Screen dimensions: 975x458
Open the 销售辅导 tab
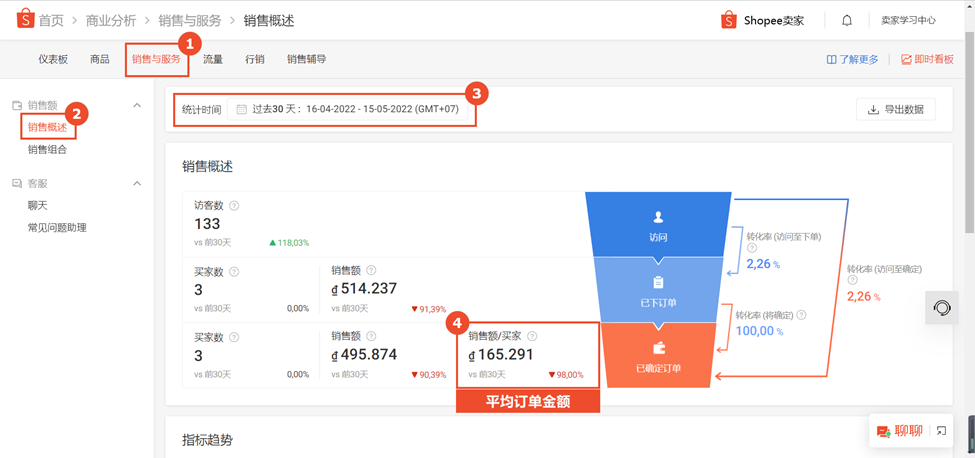[307, 60]
